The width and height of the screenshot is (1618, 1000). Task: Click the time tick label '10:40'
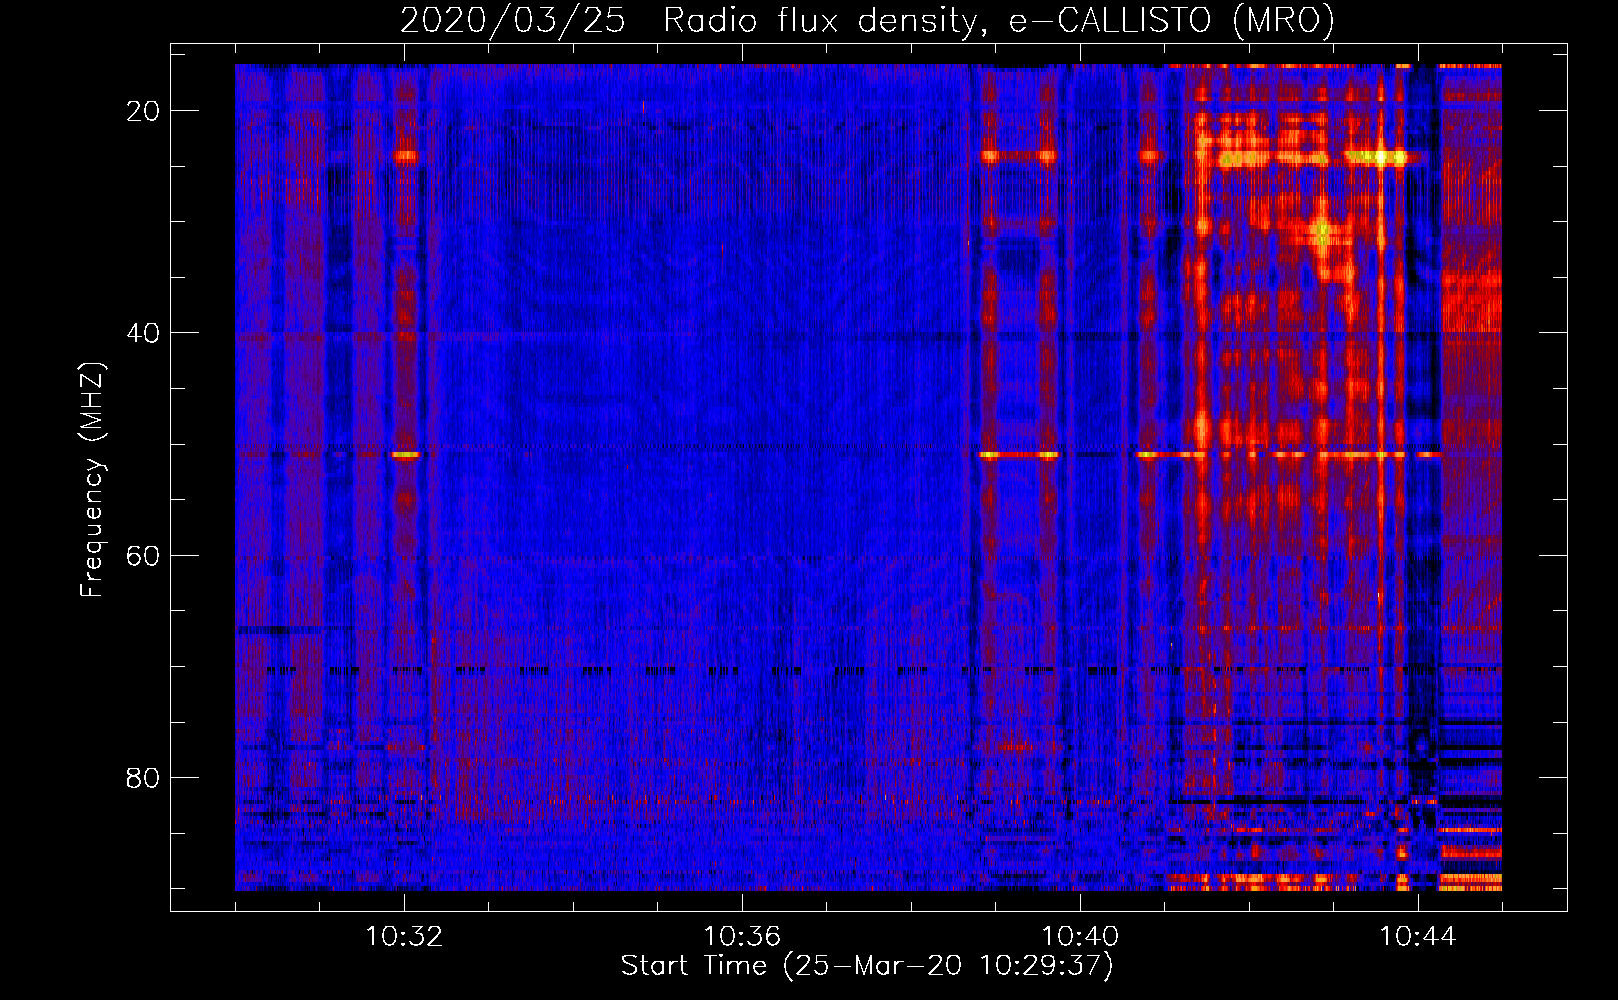point(1080,937)
